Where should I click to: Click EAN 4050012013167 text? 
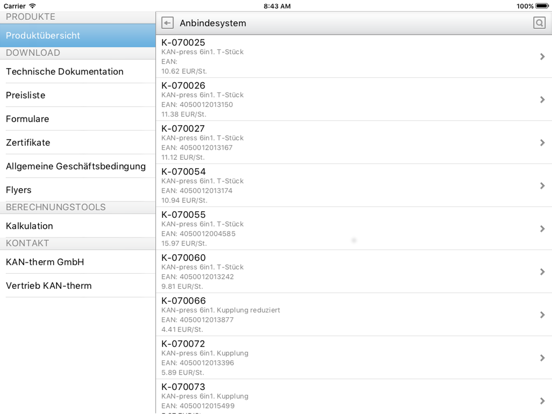tap(197, 148)
